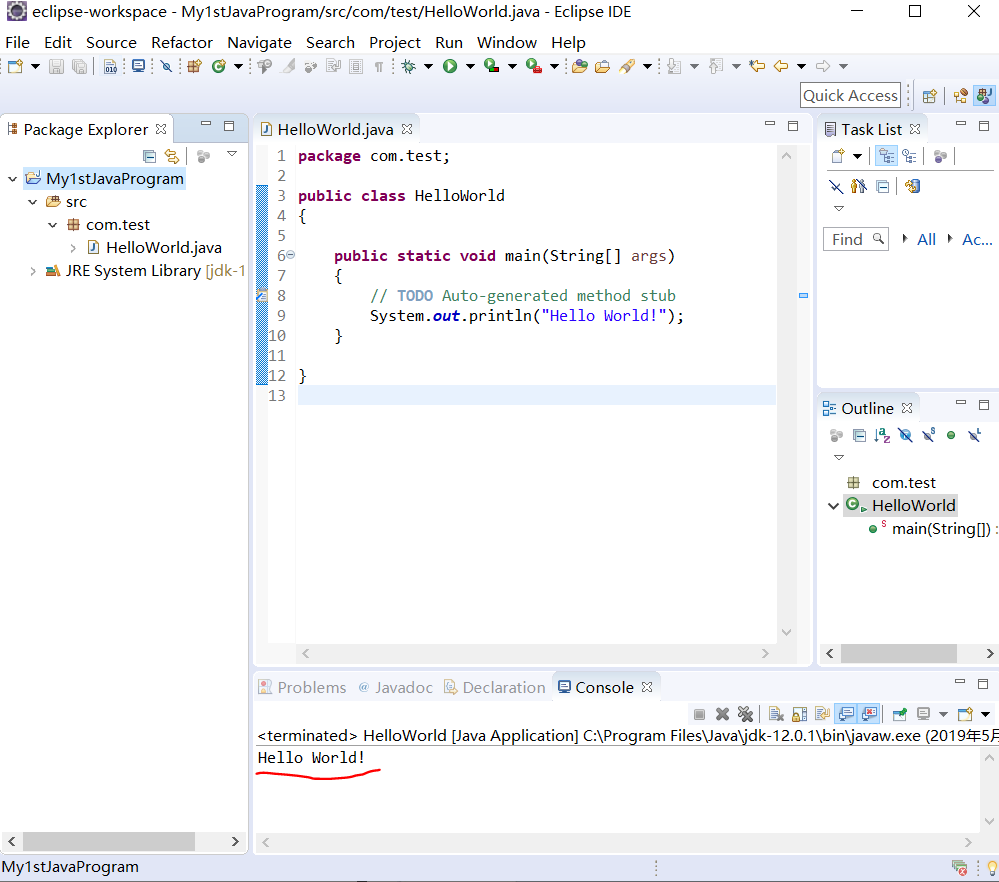Toggle Show Console on standard error change
The image size is (999, 882).
[869, 714]
